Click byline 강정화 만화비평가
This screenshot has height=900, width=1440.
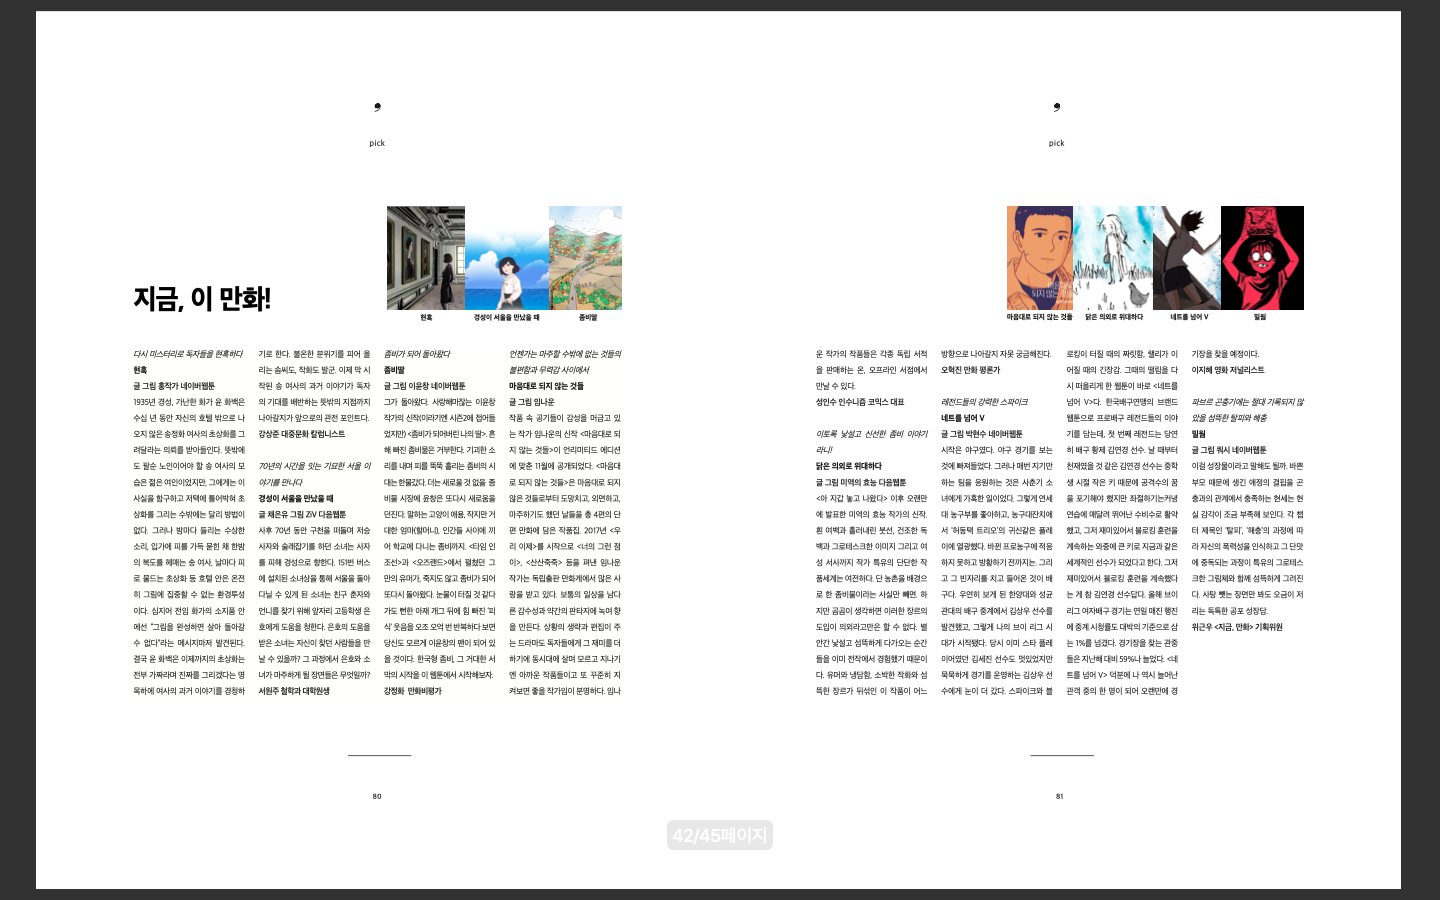tap(413, 691)
